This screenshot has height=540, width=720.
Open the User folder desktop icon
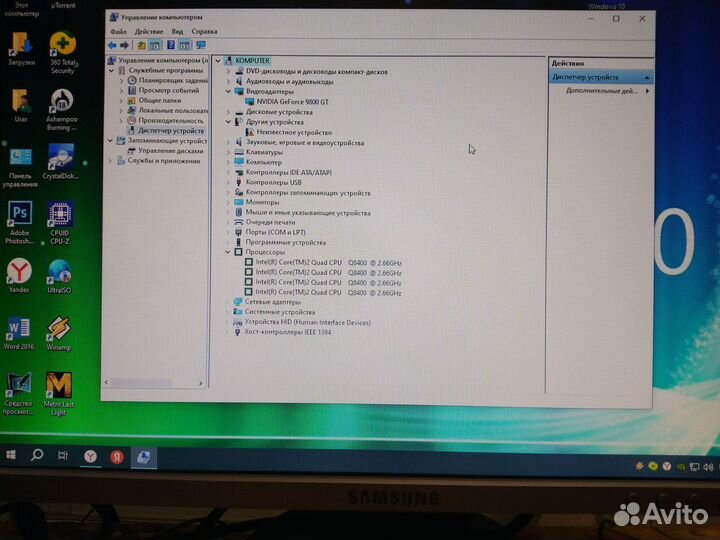click(21, 106)
